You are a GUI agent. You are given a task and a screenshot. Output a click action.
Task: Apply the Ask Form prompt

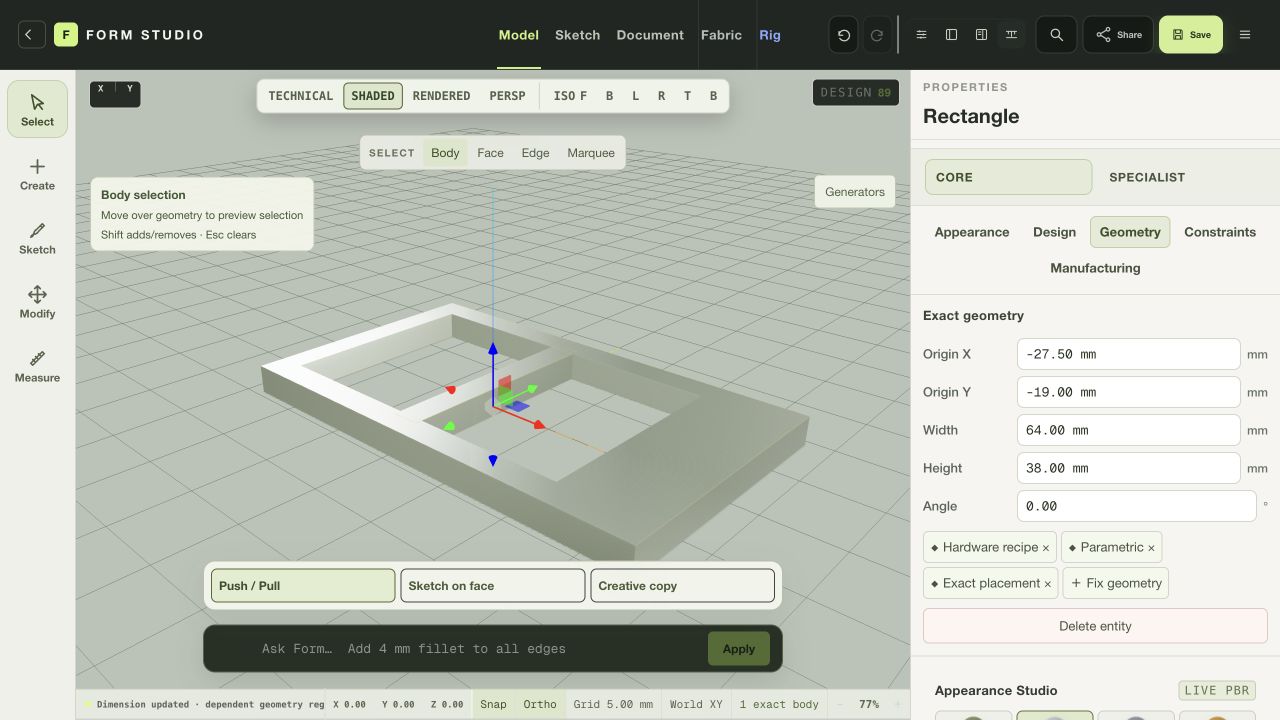pyautogui.click(x=739, y=649)
